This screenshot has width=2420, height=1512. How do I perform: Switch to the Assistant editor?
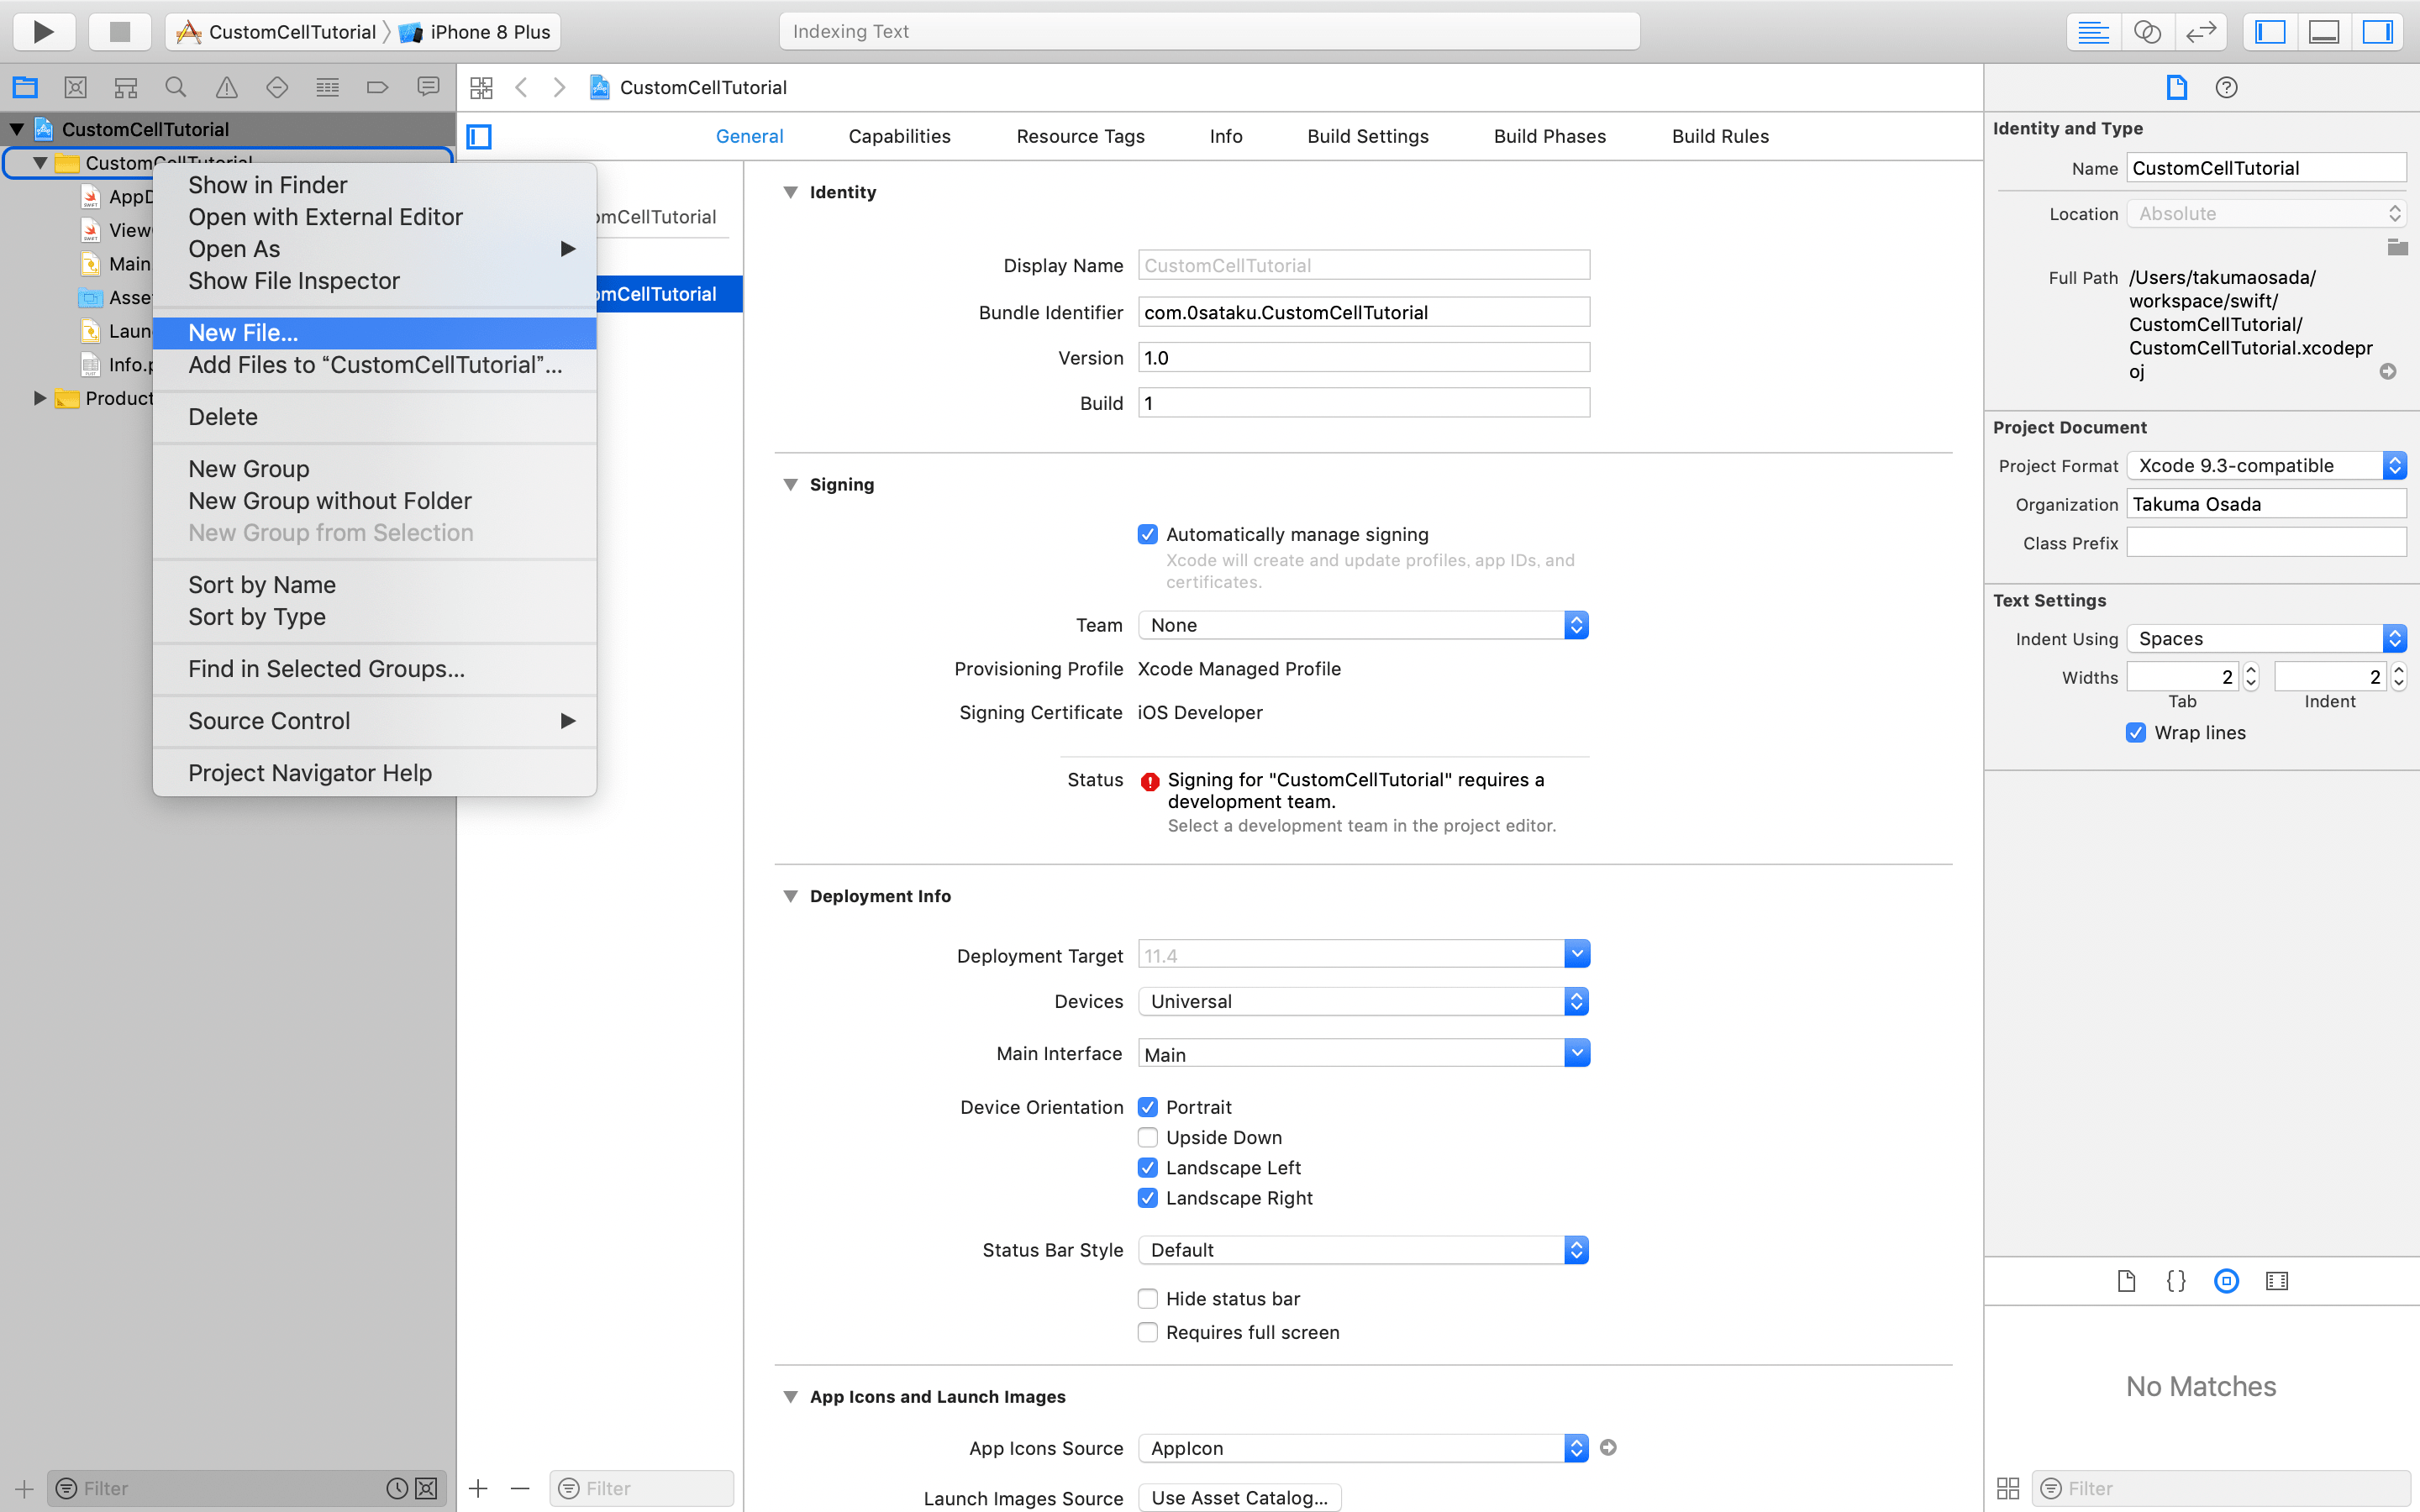tap(2146, 32)
